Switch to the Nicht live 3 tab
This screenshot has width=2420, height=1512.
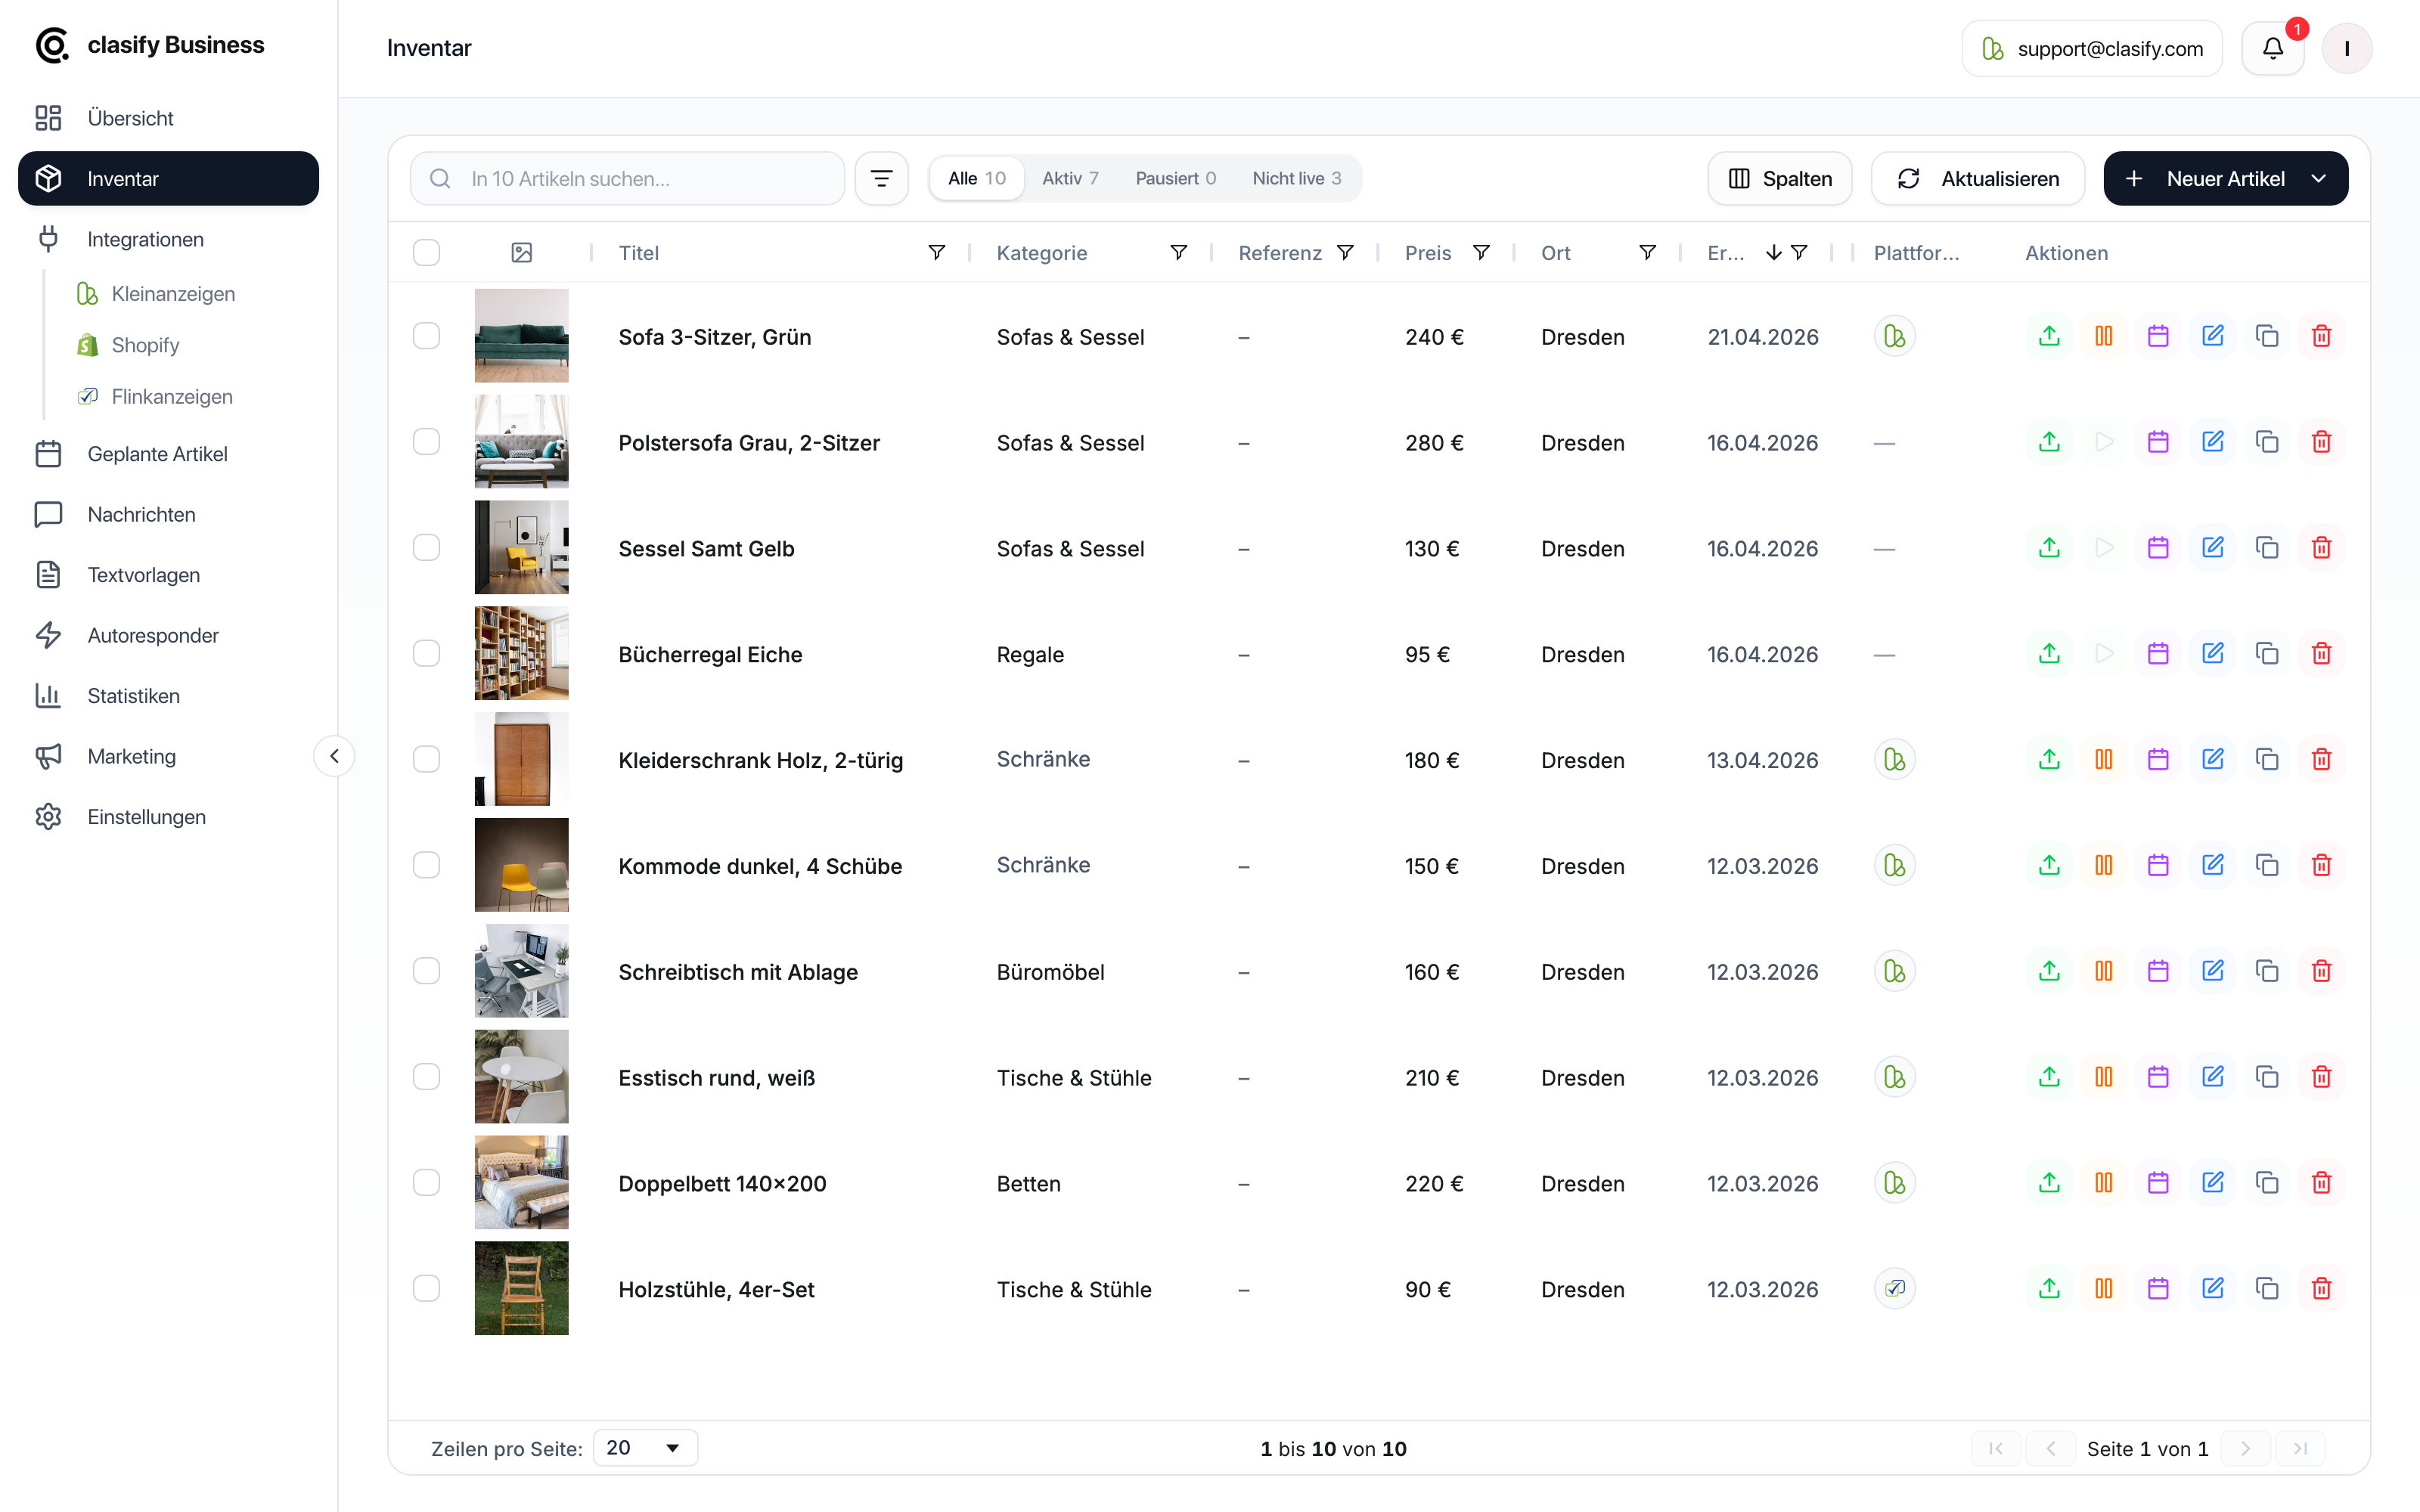(x=1296, y=178)
